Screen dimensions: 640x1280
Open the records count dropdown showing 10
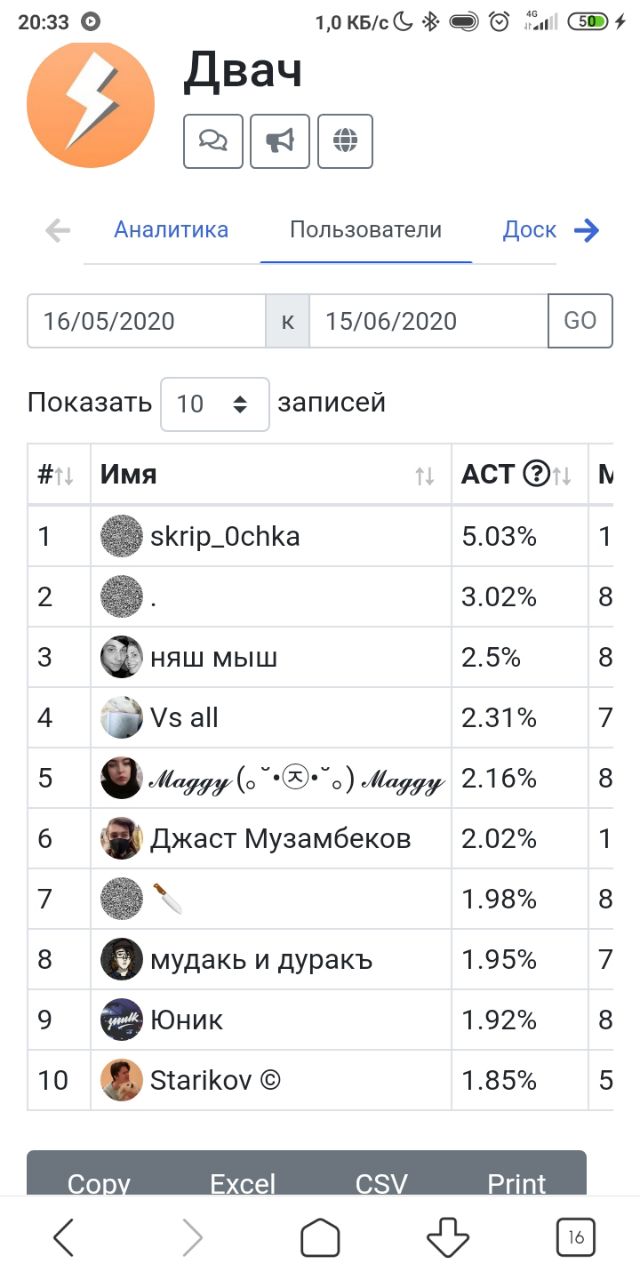(215, 404)
